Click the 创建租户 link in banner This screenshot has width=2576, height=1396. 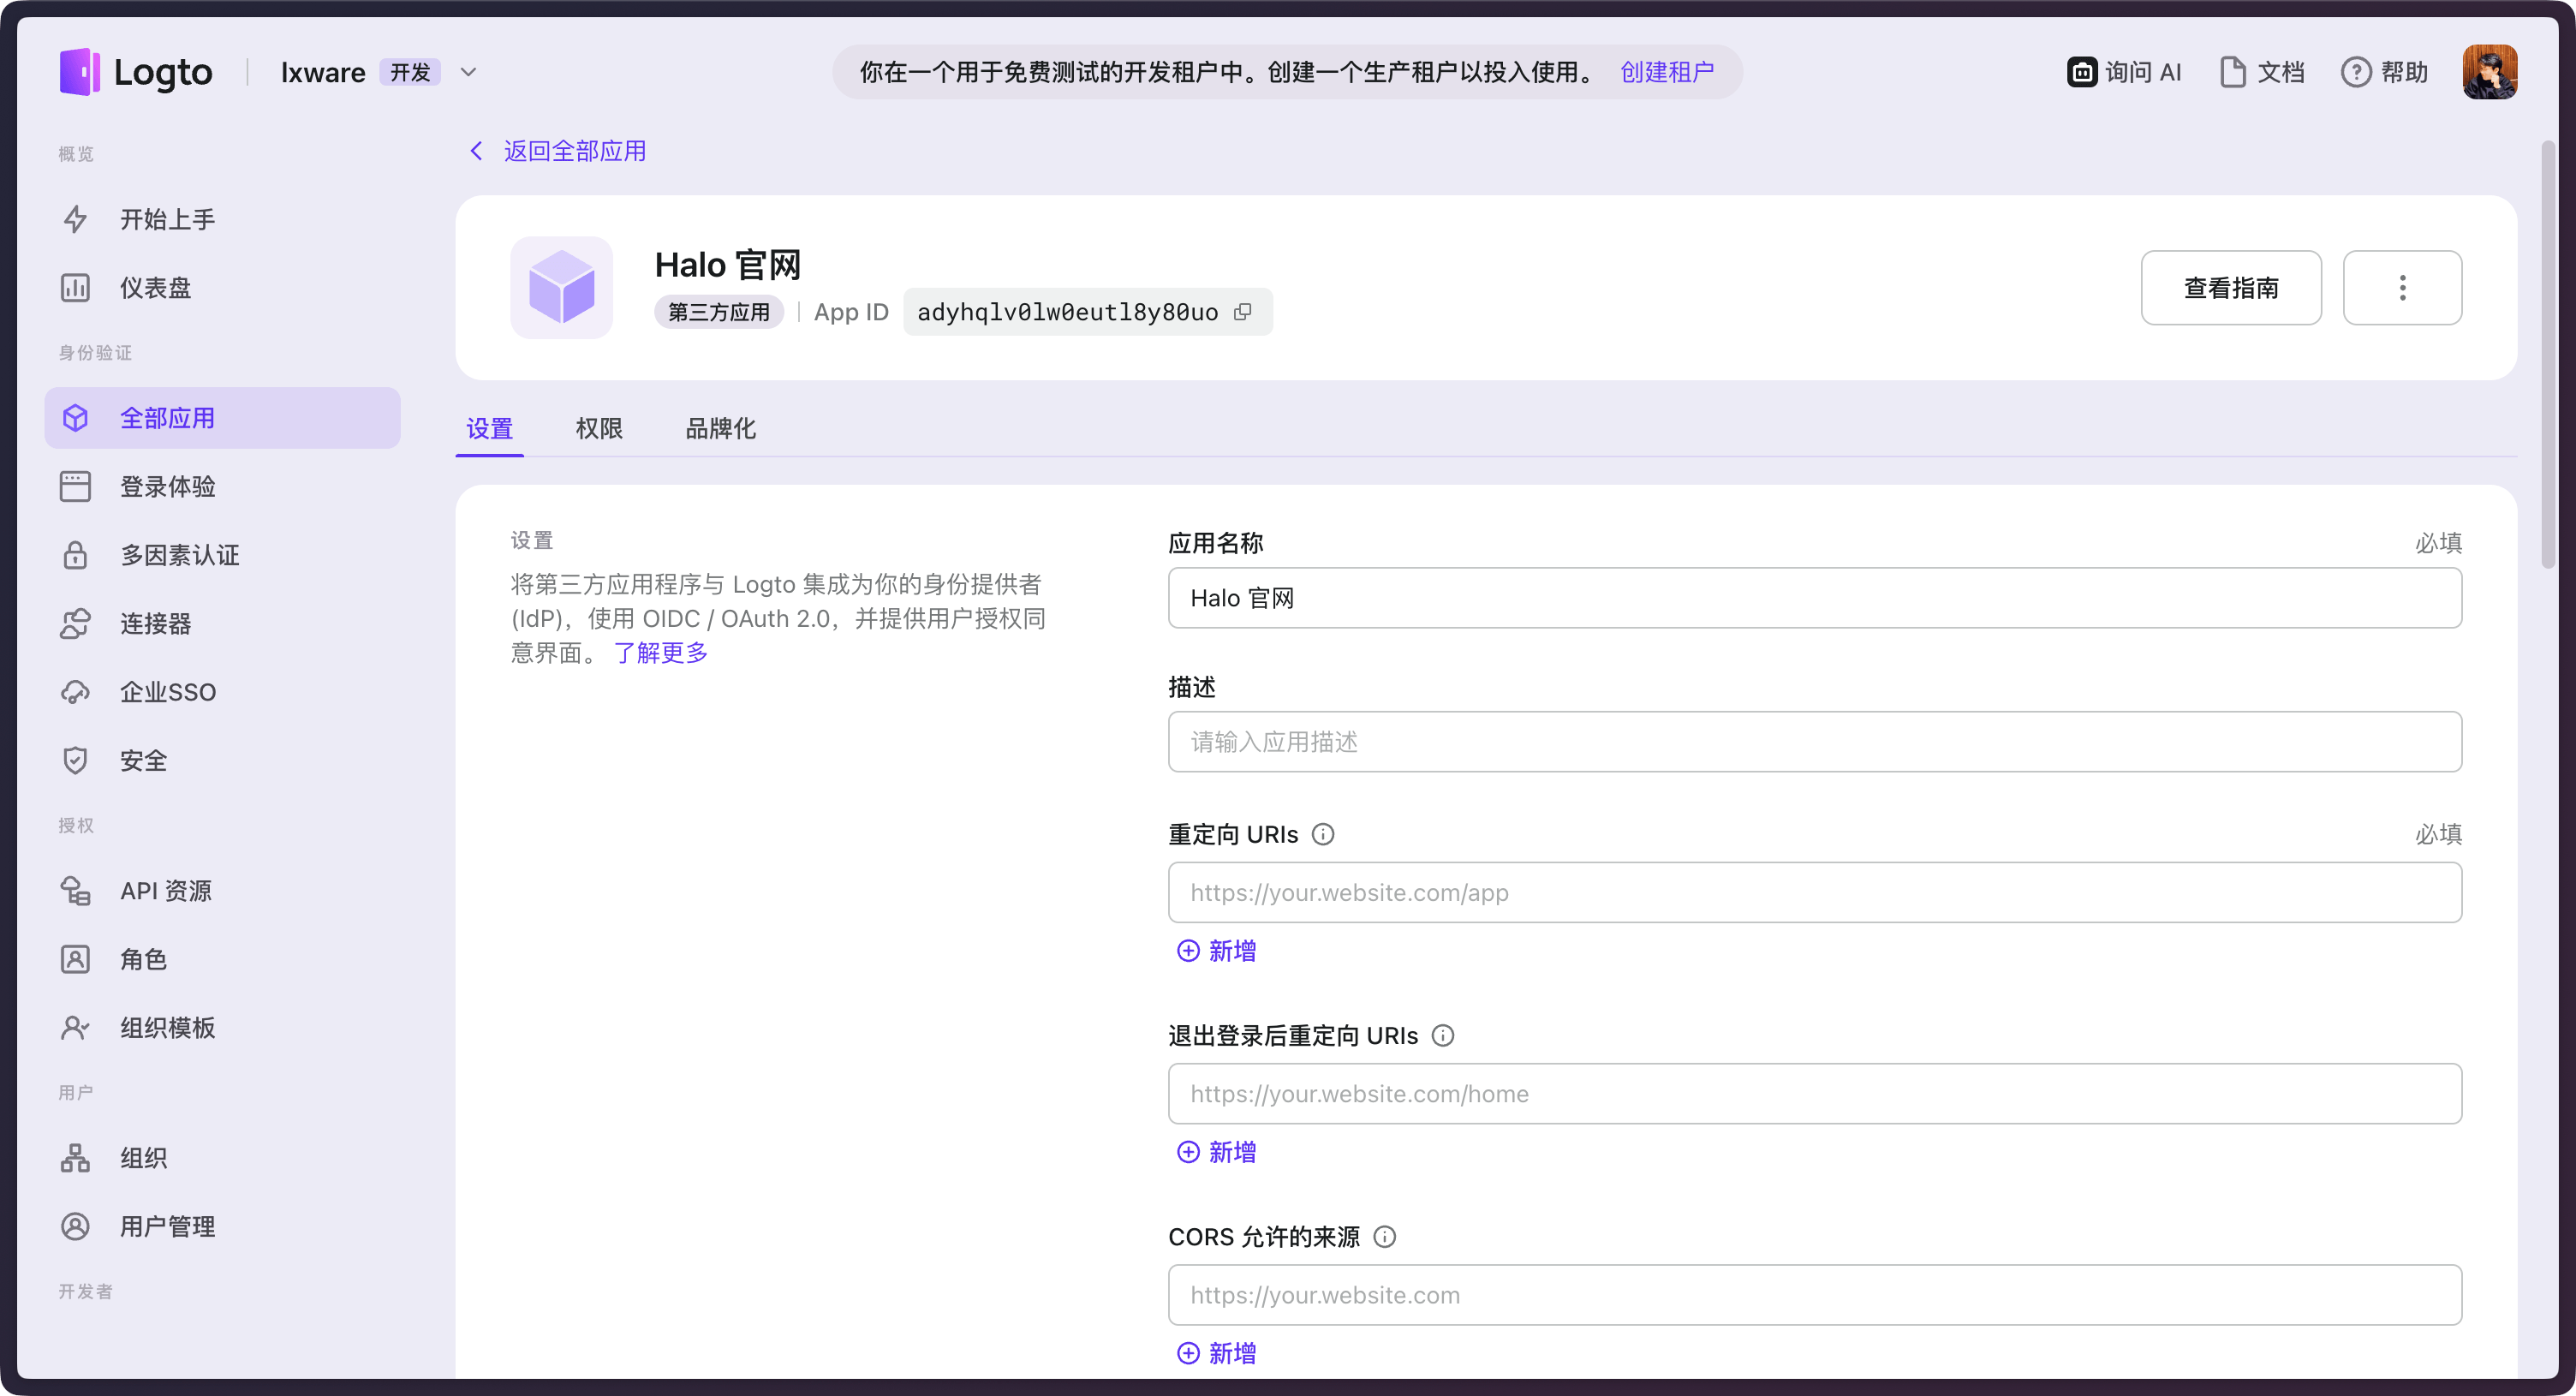1667,72
